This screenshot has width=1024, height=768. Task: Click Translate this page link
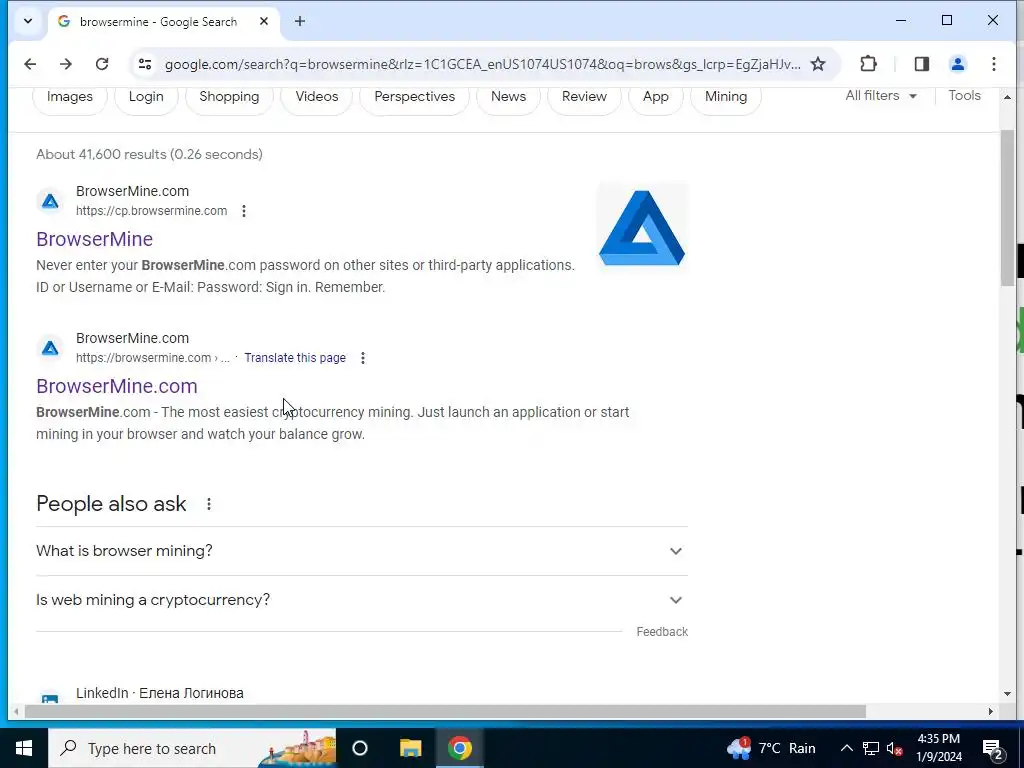point(295,358)
